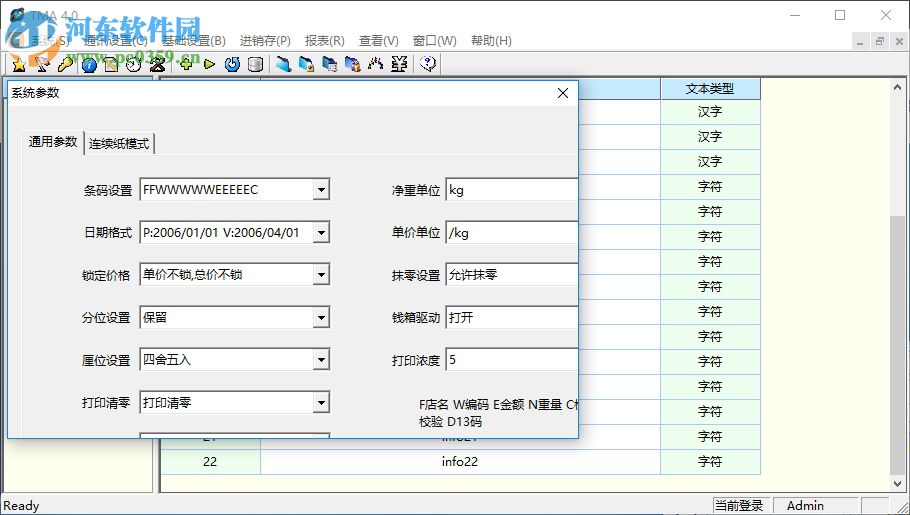The image size is (910, 515).
Task: Open the 窗口(W) menu
Action: click(x=435, y=41)
